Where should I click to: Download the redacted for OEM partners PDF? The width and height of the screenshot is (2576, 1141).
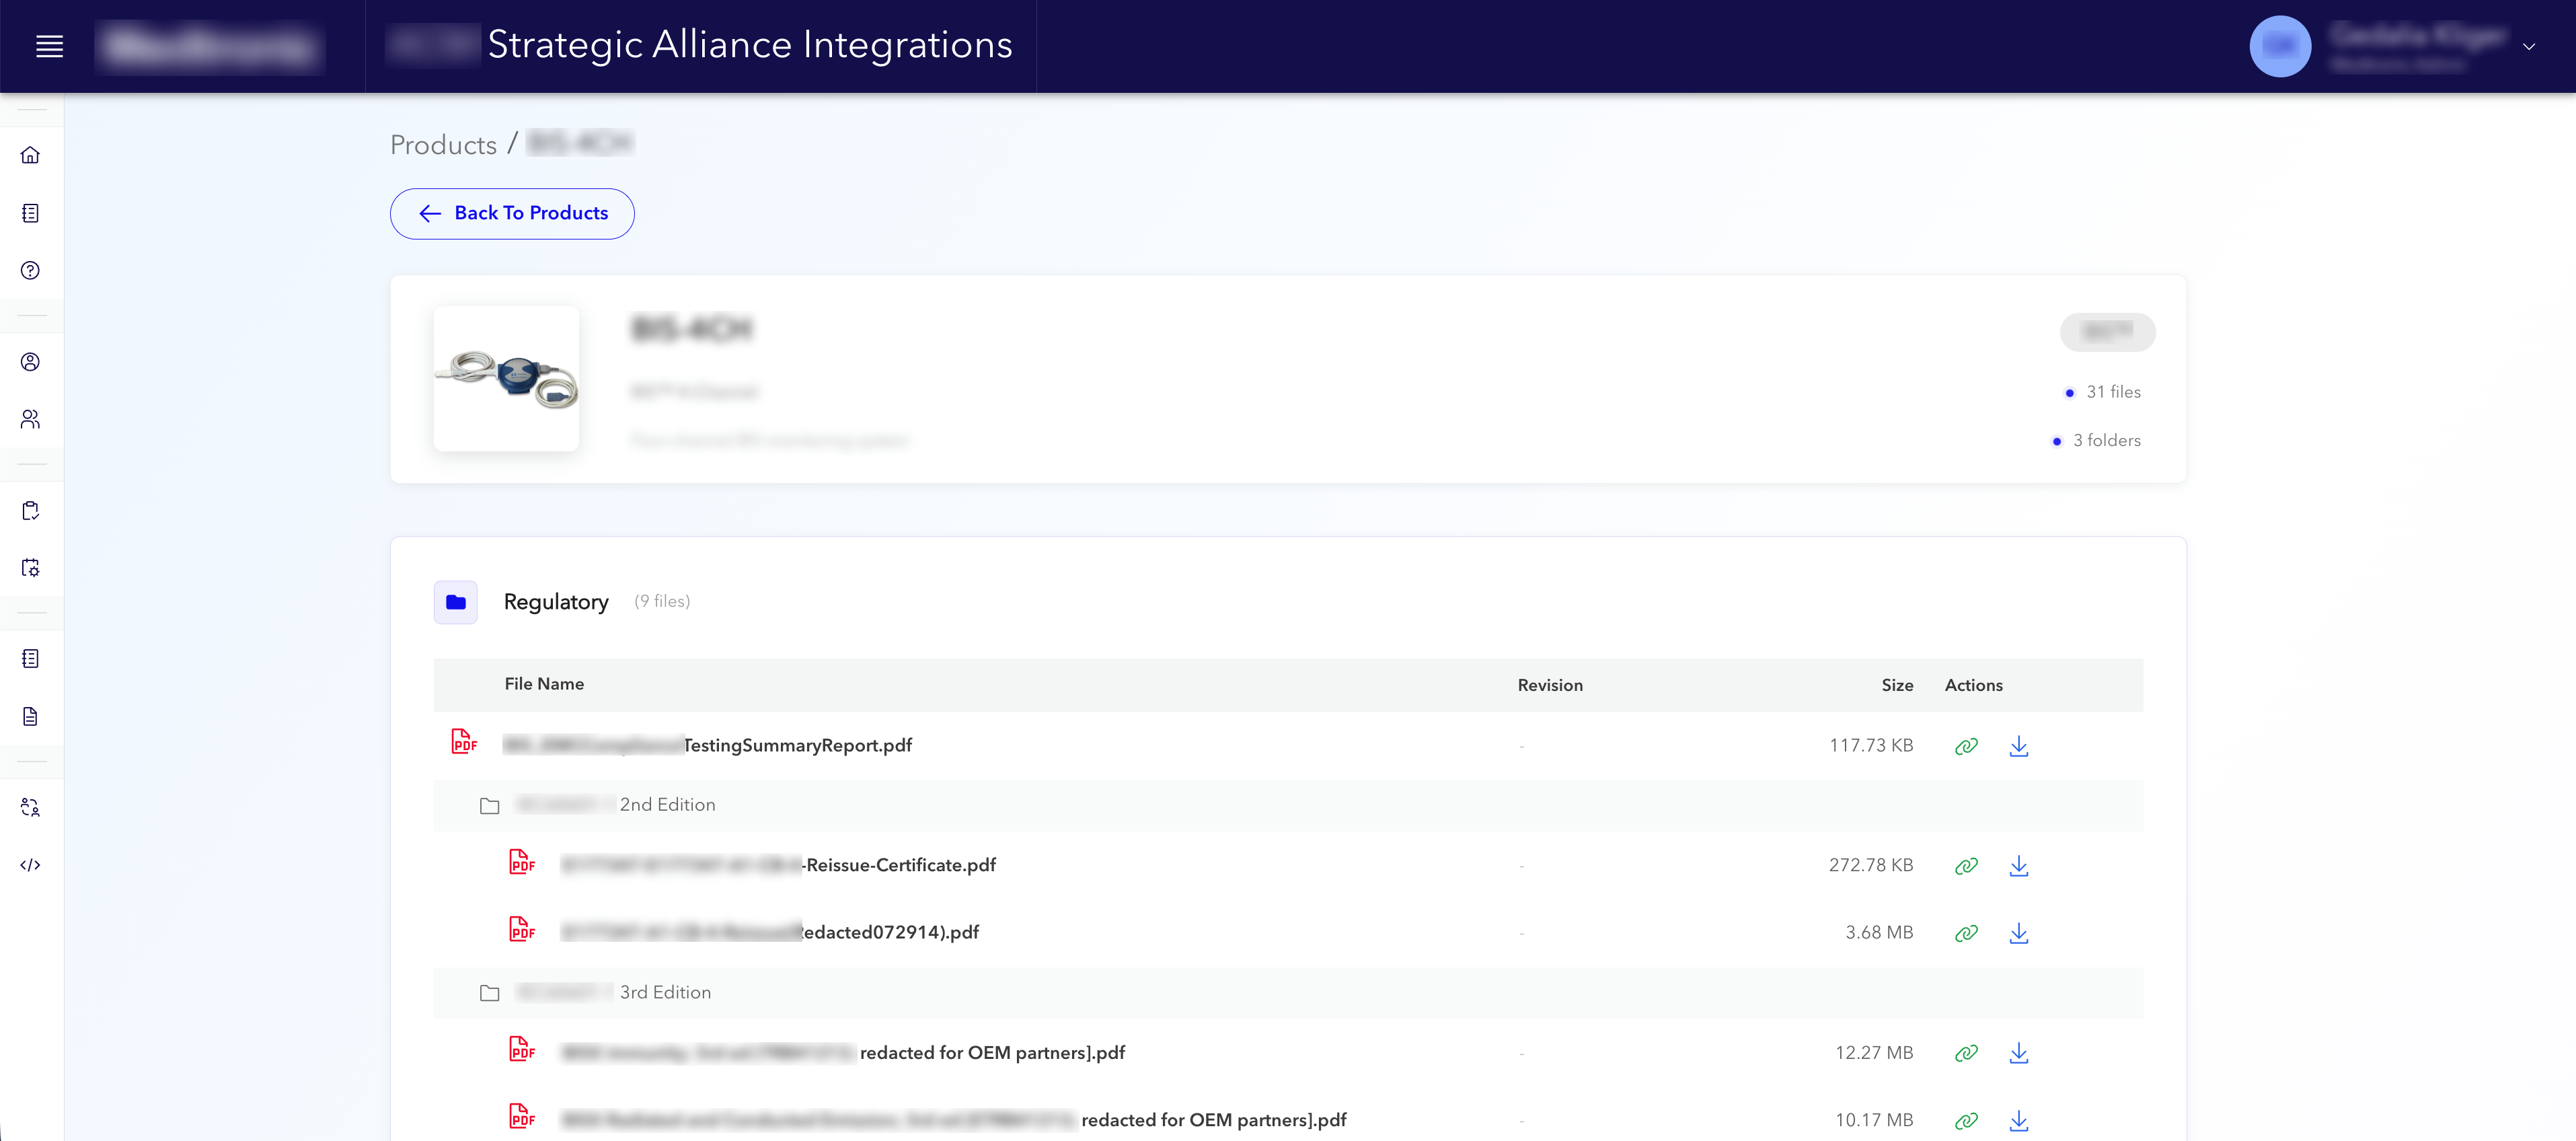[2019, 1053]
